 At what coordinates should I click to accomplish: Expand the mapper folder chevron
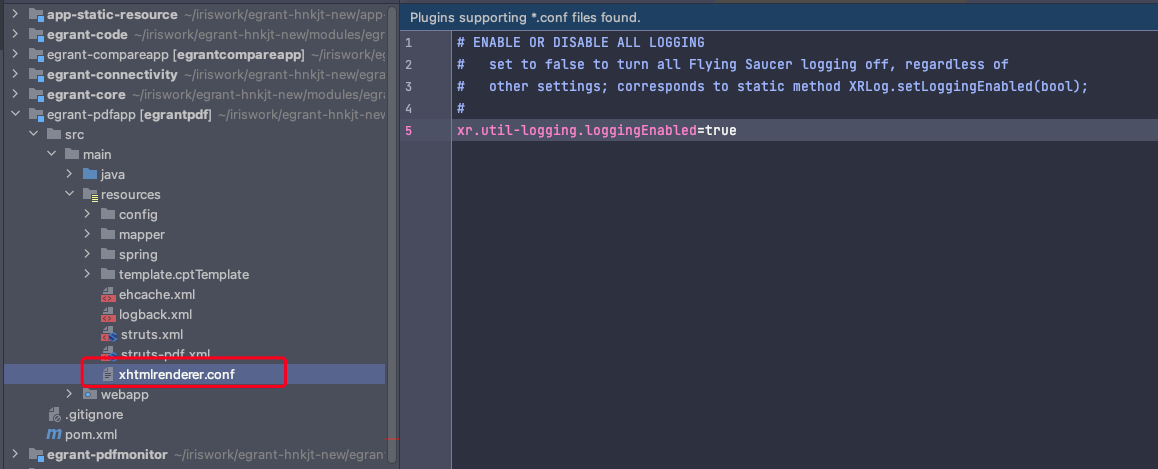click(x=88, y=234)
